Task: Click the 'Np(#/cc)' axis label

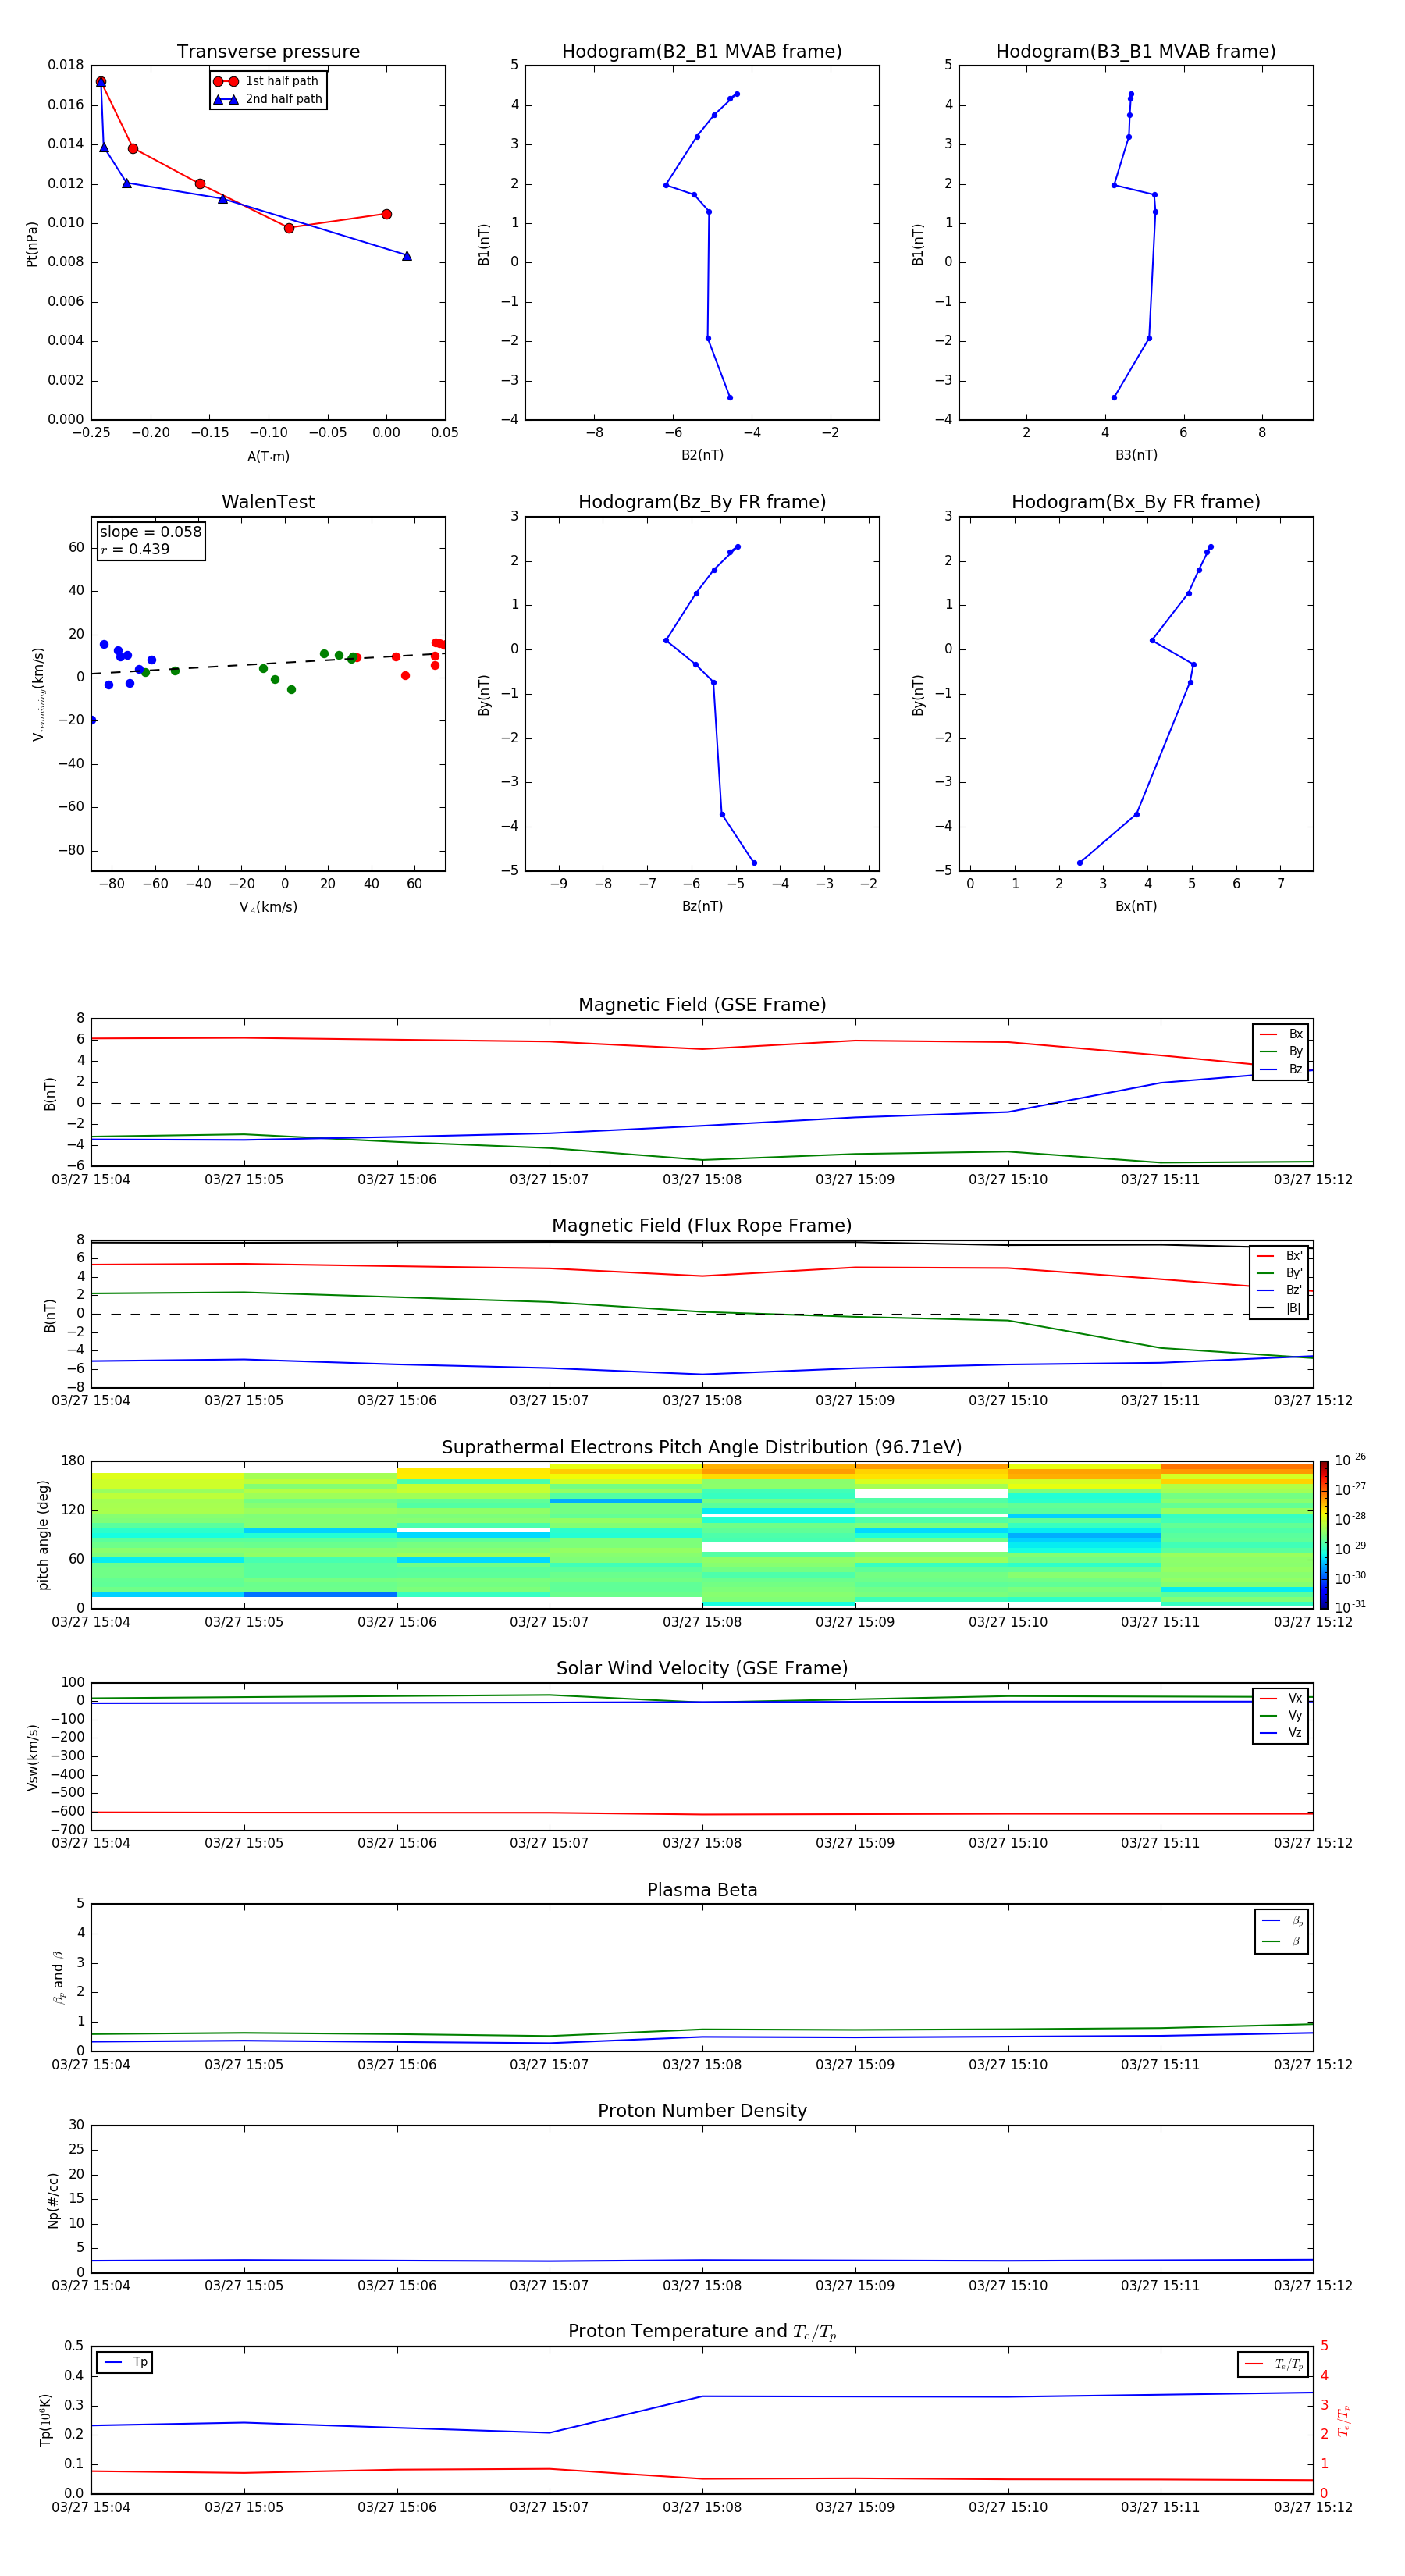Action: [x=53, y=2200]
